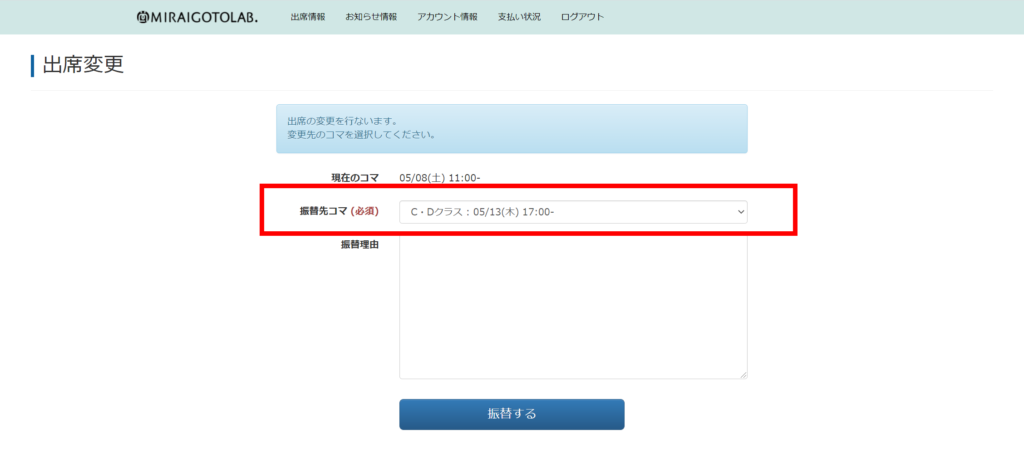Viewport: 1024px width, 463px height.
Task: Click the 現在のコマ value 05/08(土) 11:00-
Action: (440, 178)
